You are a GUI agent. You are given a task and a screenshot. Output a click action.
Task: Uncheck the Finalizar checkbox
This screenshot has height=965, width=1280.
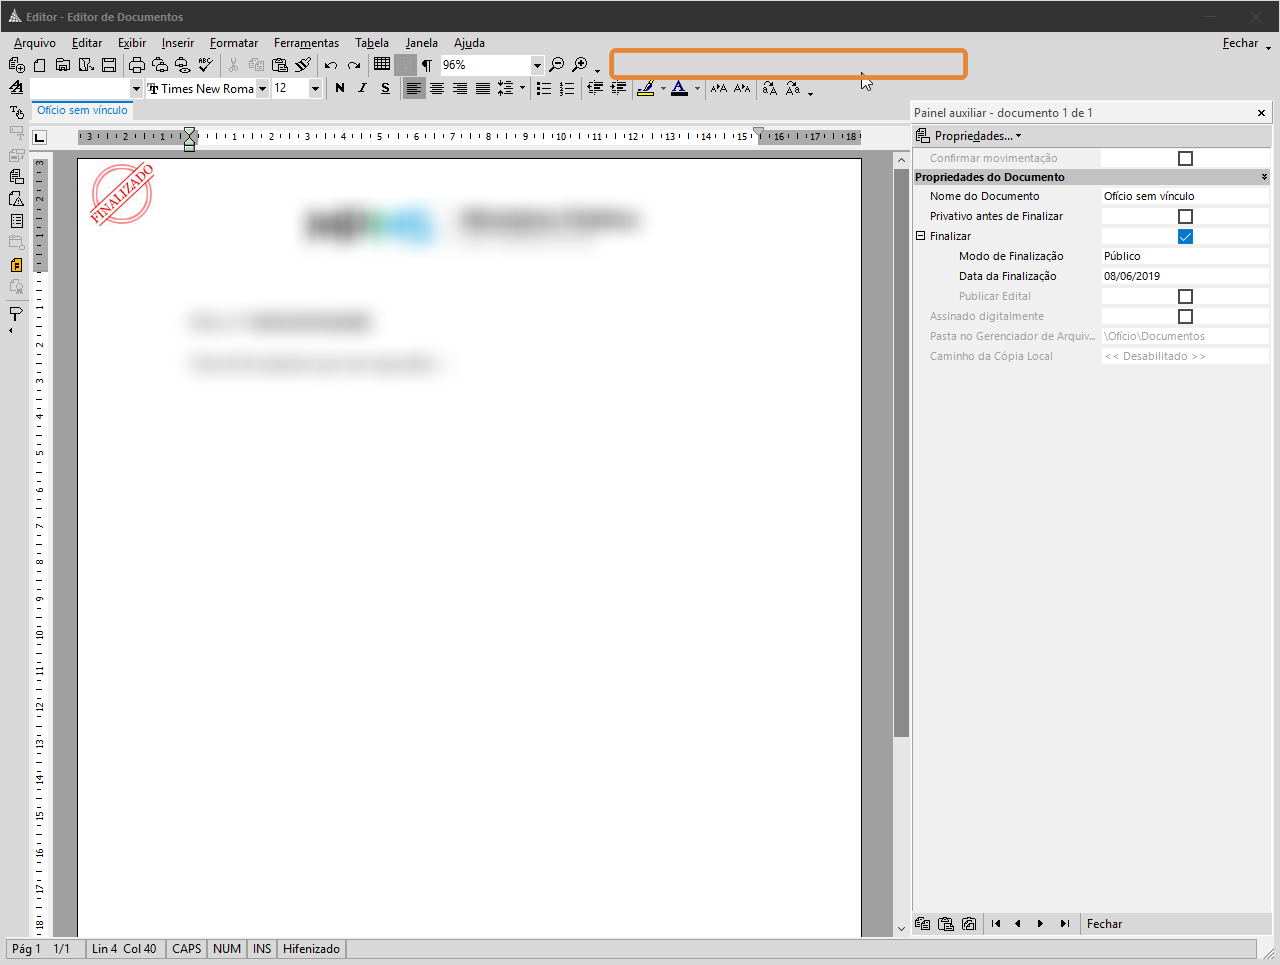click(x=1185, y=236)
